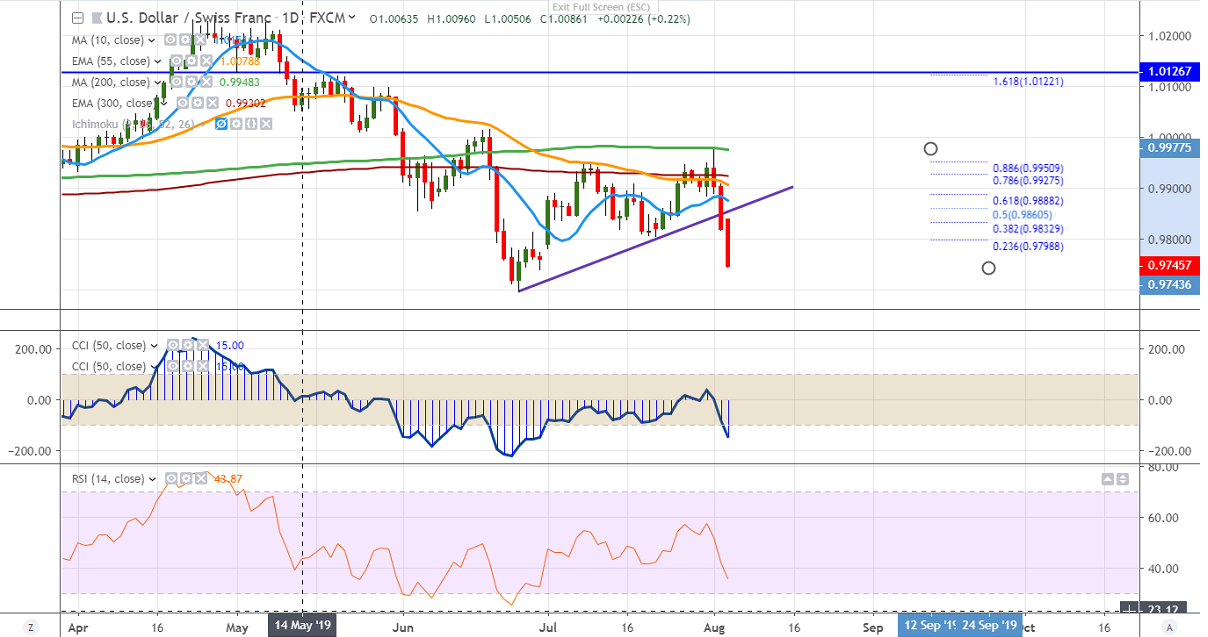1208x637 pixels.
Task: Click the lower Fibonacci anchor circle handle
Action: (989, 268)
